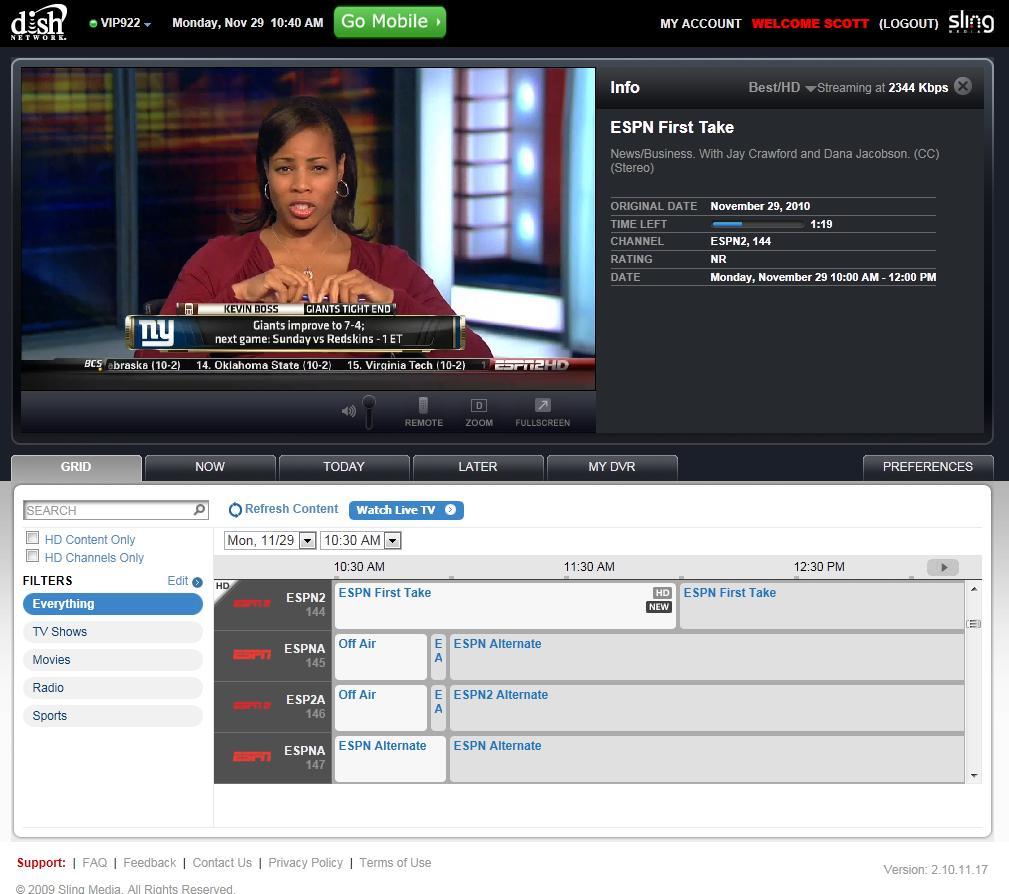Click the NEW badge on ESPN First Take
1009x894 pixels.
(x=659, y=607)
